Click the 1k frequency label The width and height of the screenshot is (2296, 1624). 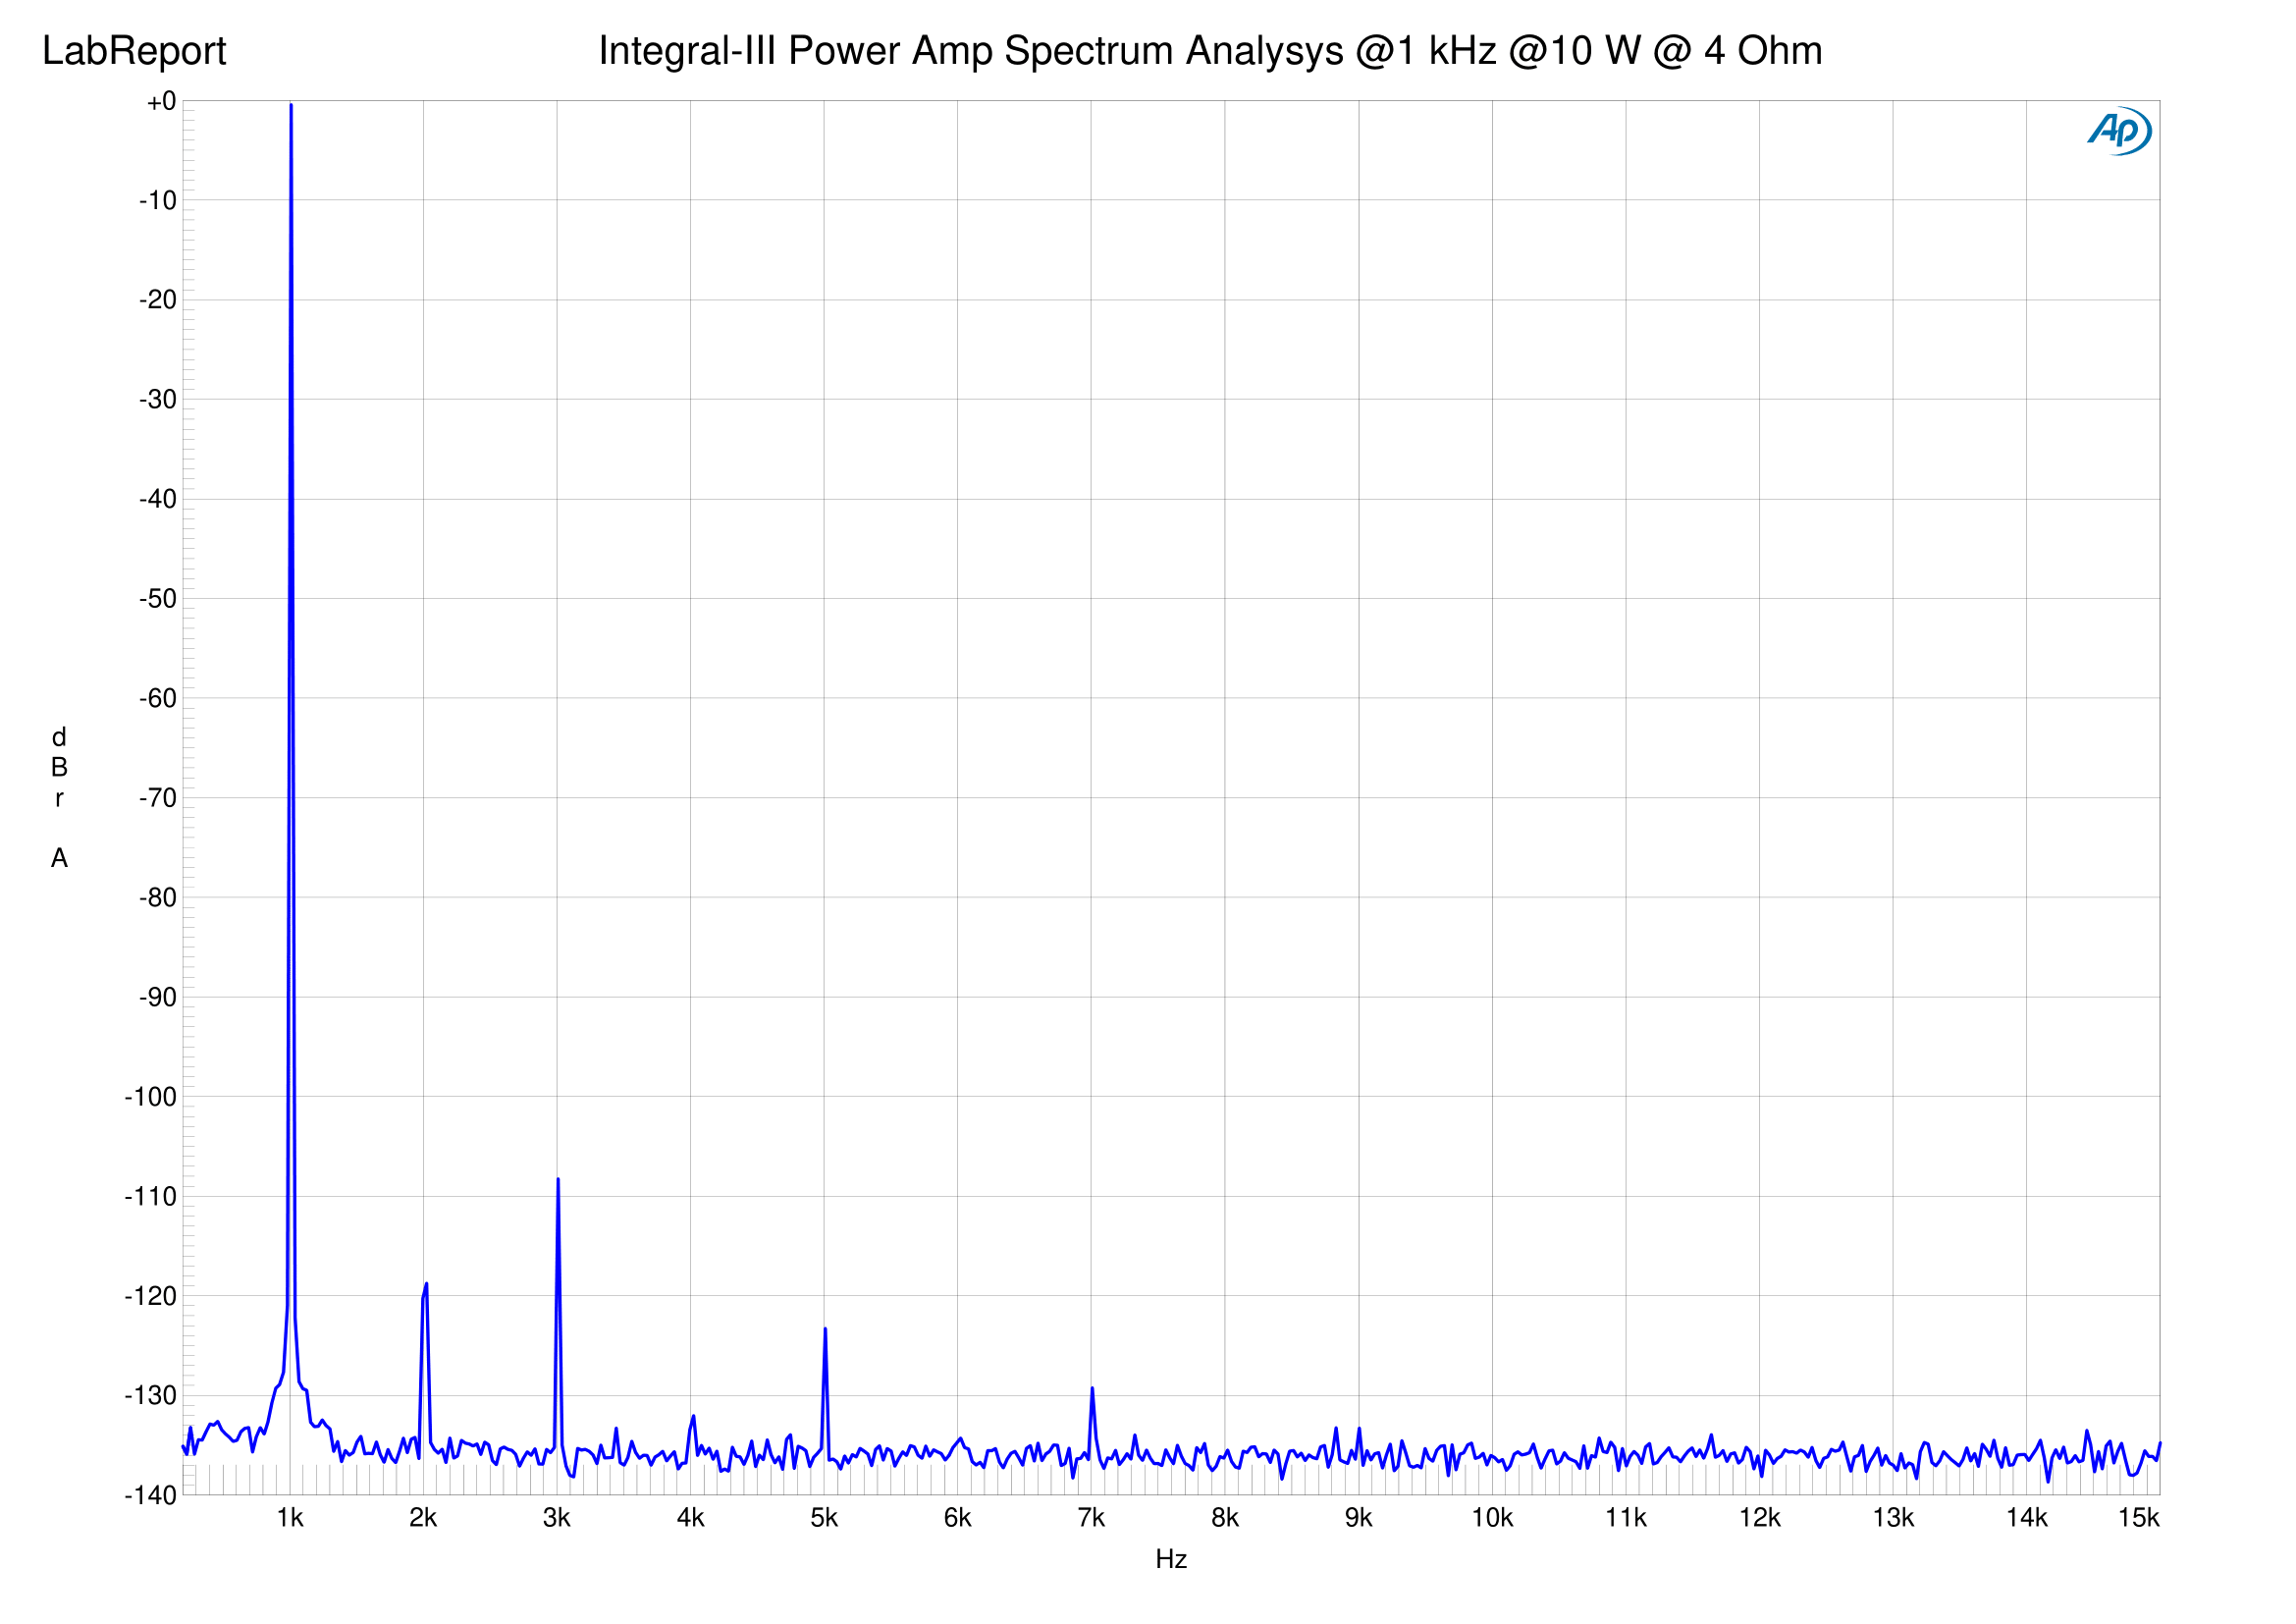(x=290, y=1518)
